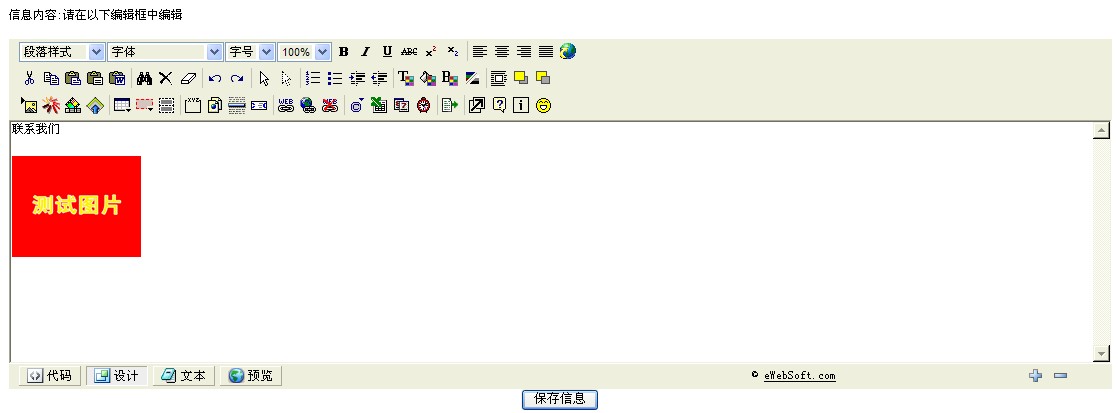Viewport: 1118px width, 413px height.
Task: Center align the text
Action: click(502, 51)
